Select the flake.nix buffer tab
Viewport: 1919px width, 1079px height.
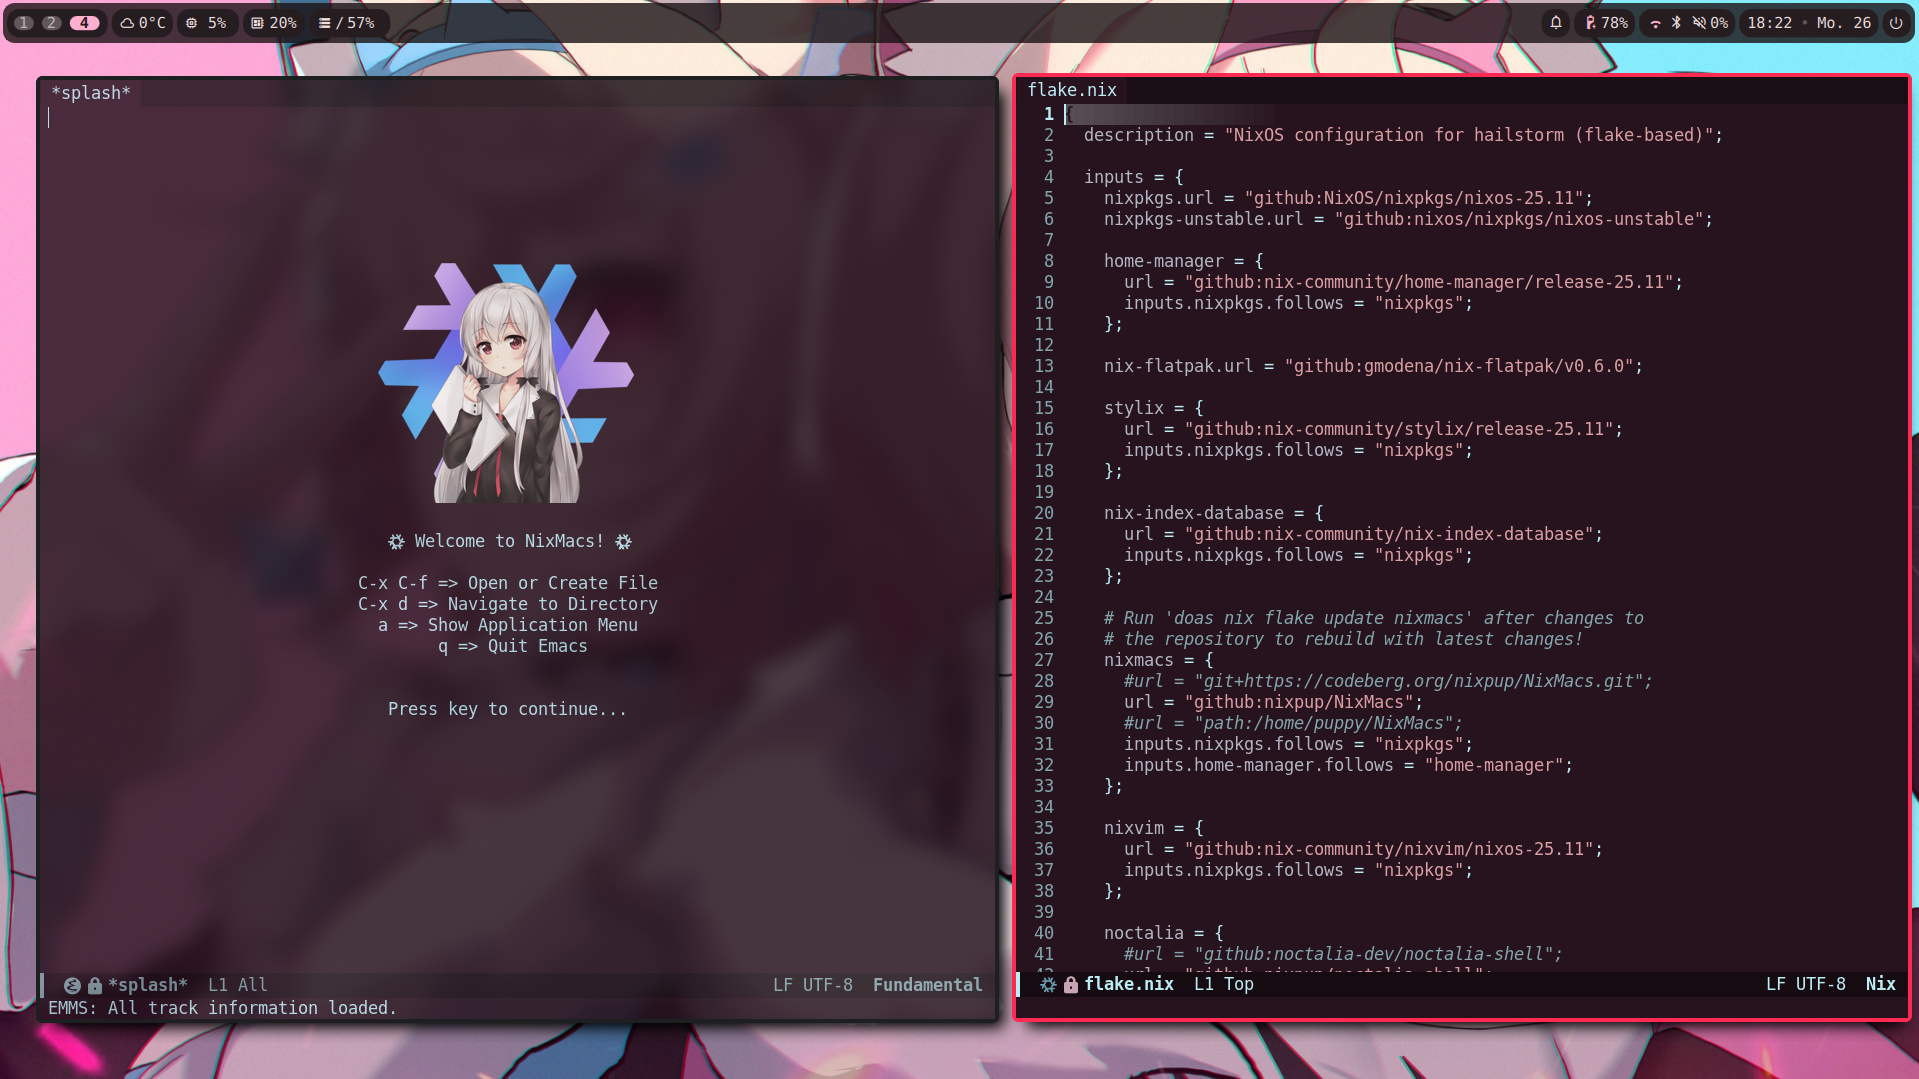click(1072, 89)
